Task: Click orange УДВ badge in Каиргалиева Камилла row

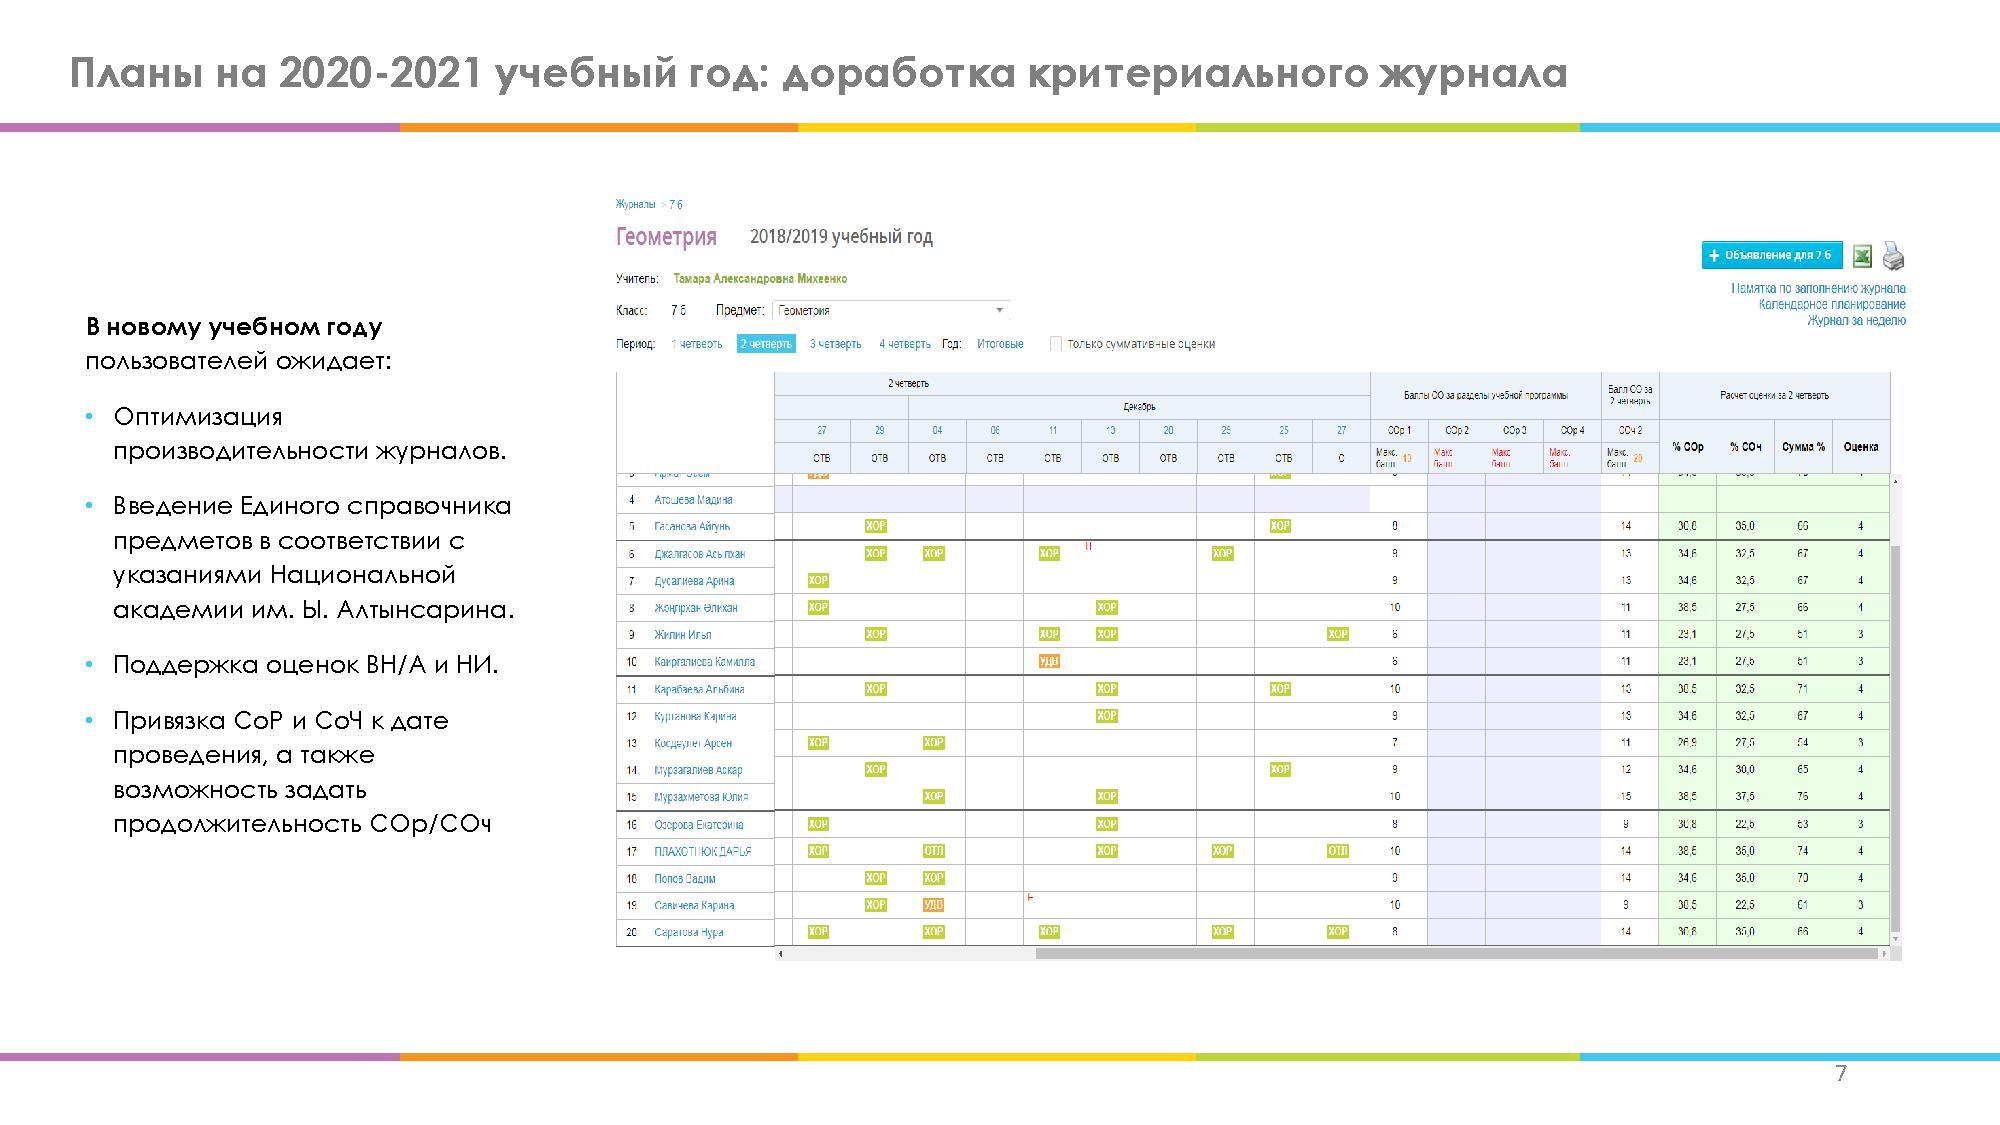Action: (1049, 661)
